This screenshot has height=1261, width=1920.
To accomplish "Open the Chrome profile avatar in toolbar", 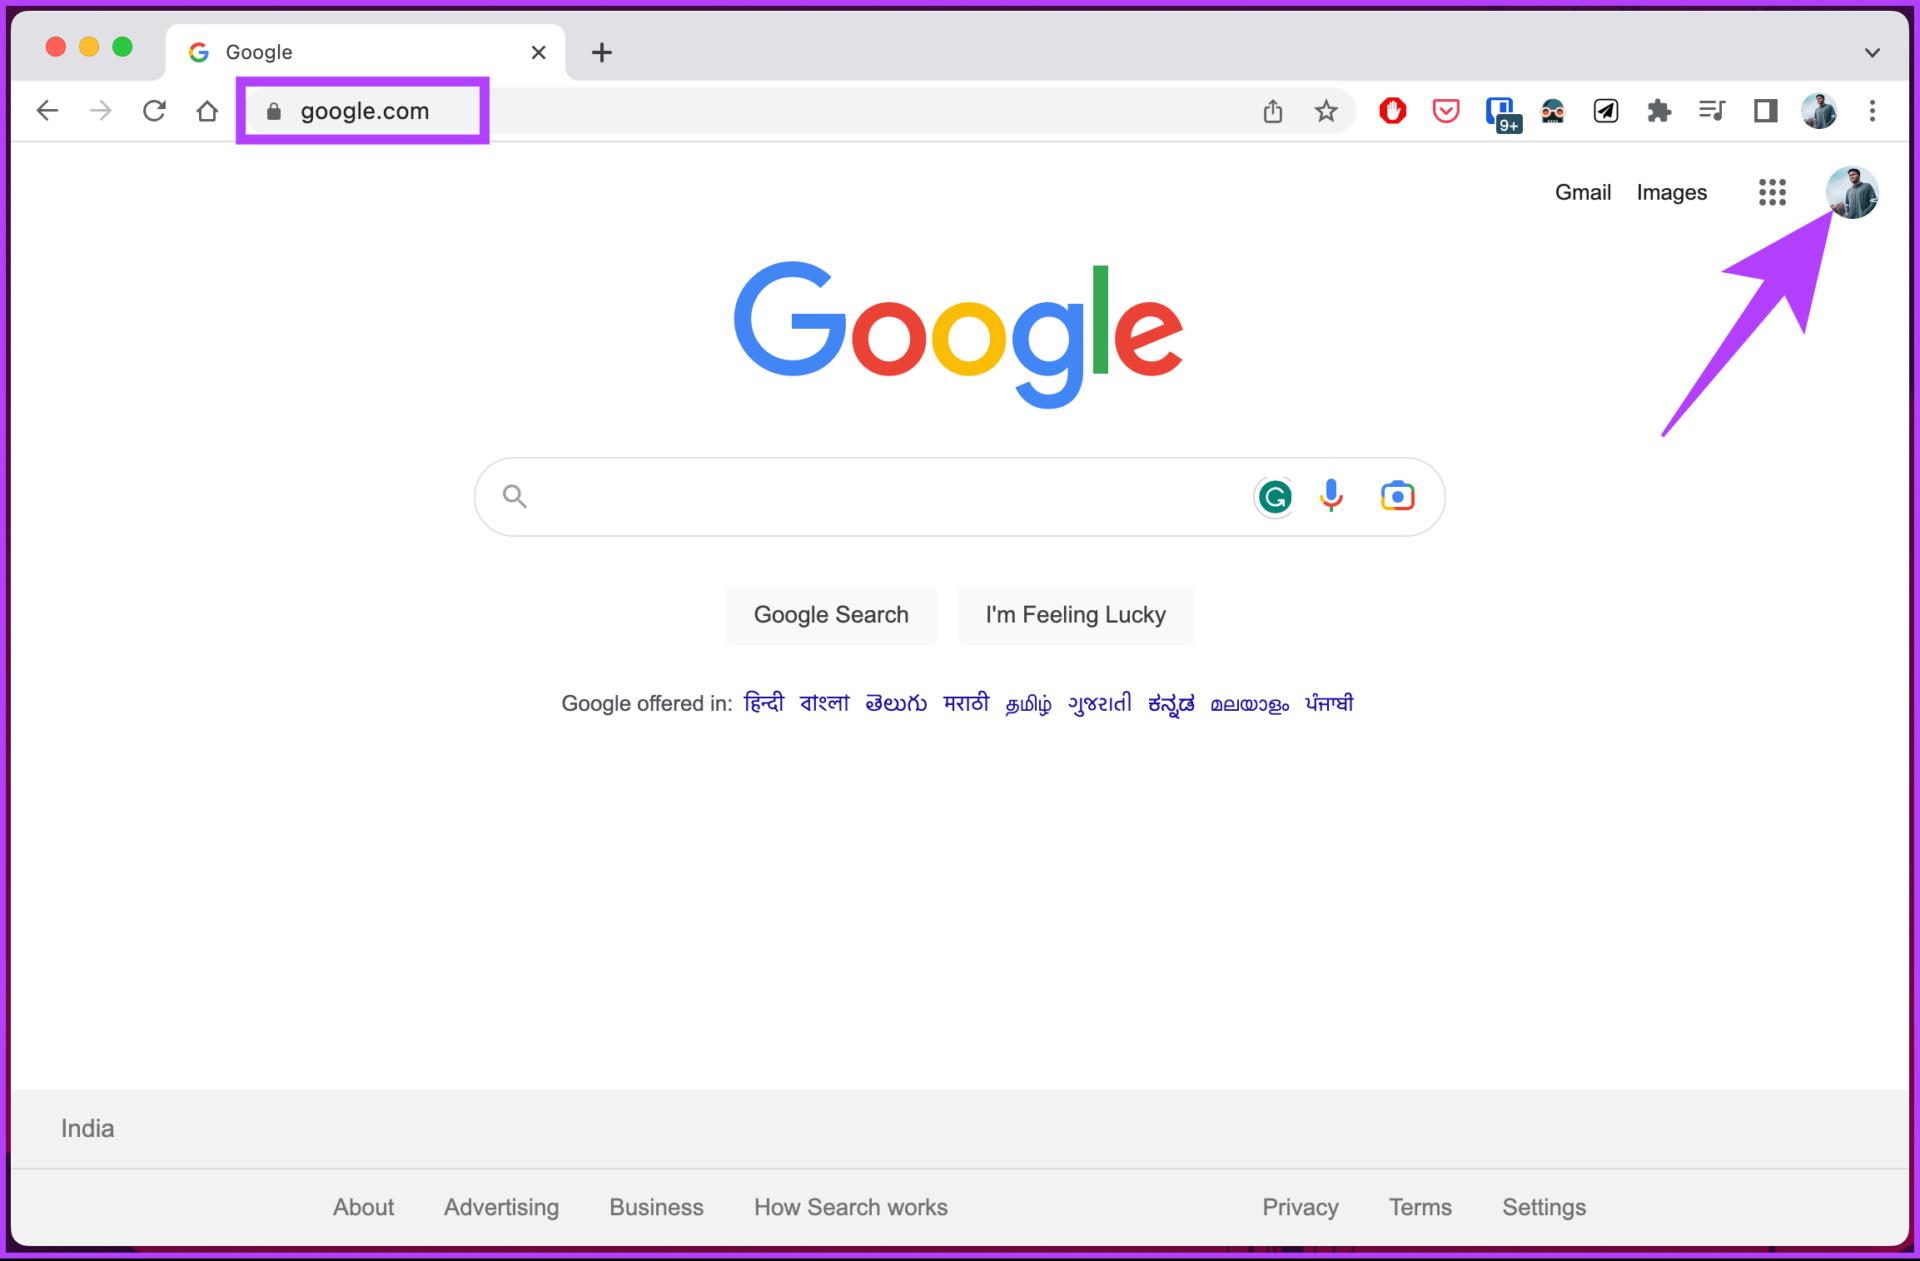I will [x=1819, y=110].
